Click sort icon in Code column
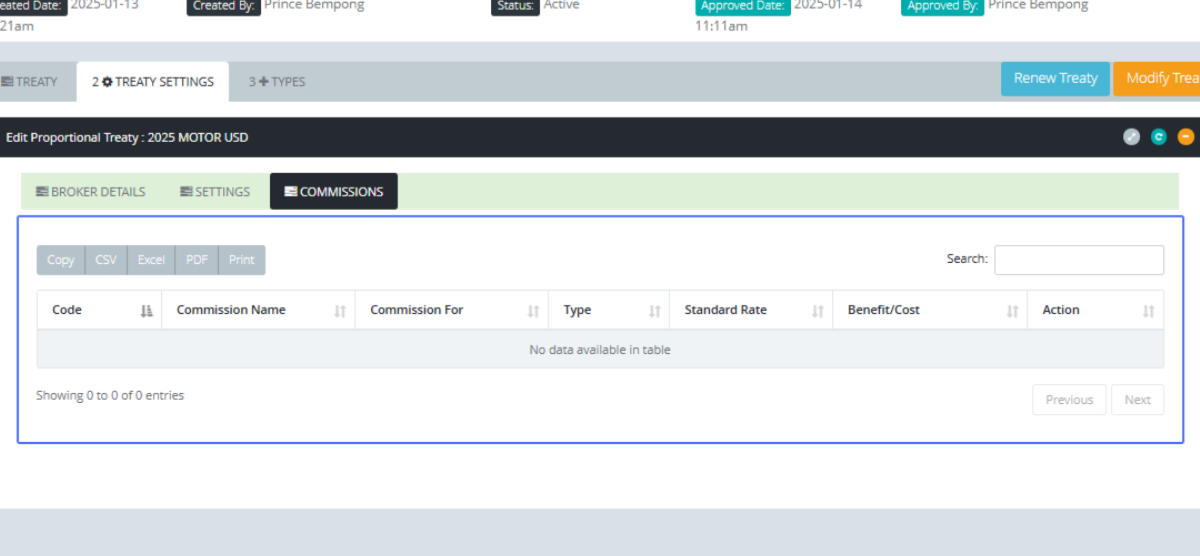 147,311
